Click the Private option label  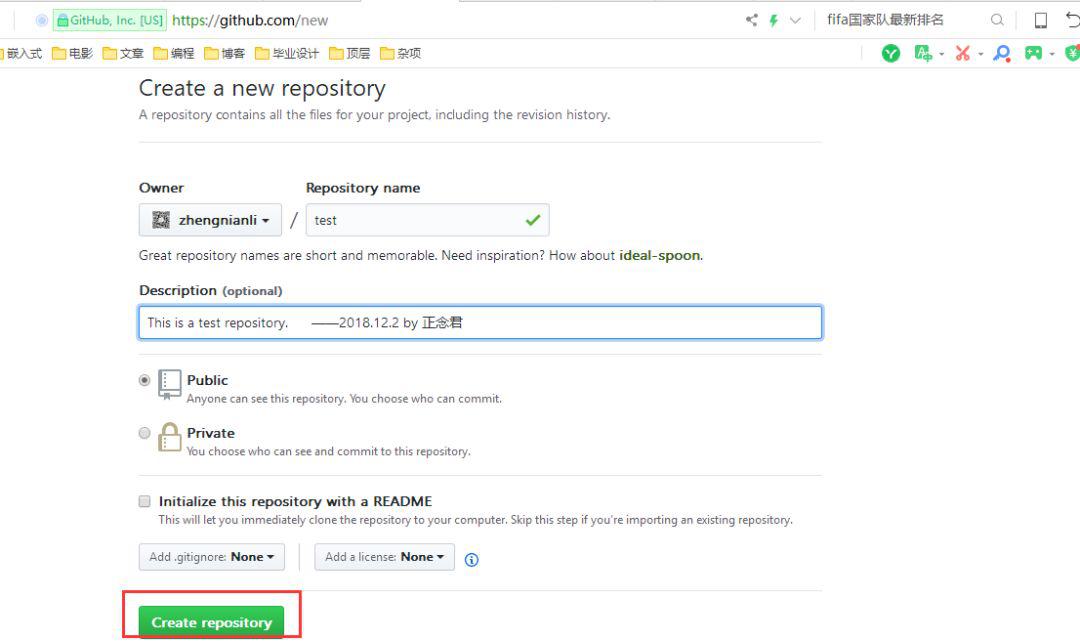(211, 433)
